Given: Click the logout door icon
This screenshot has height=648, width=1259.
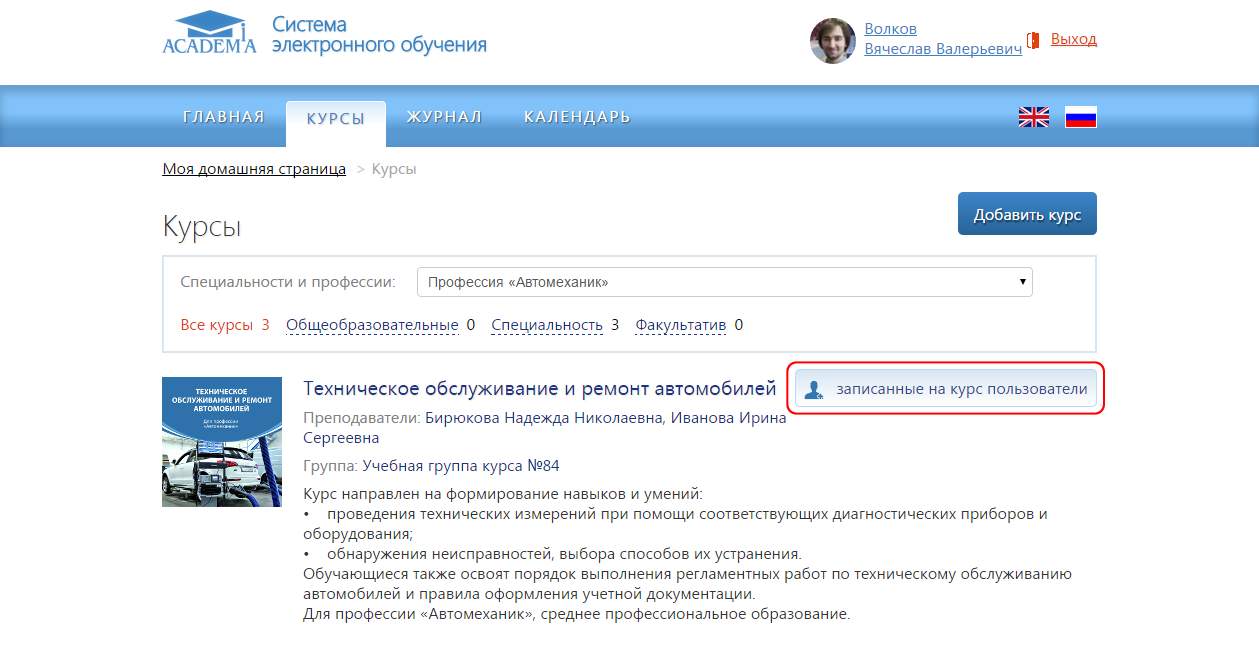Looking at the screenshot, I should click(x=1034, y=40).
